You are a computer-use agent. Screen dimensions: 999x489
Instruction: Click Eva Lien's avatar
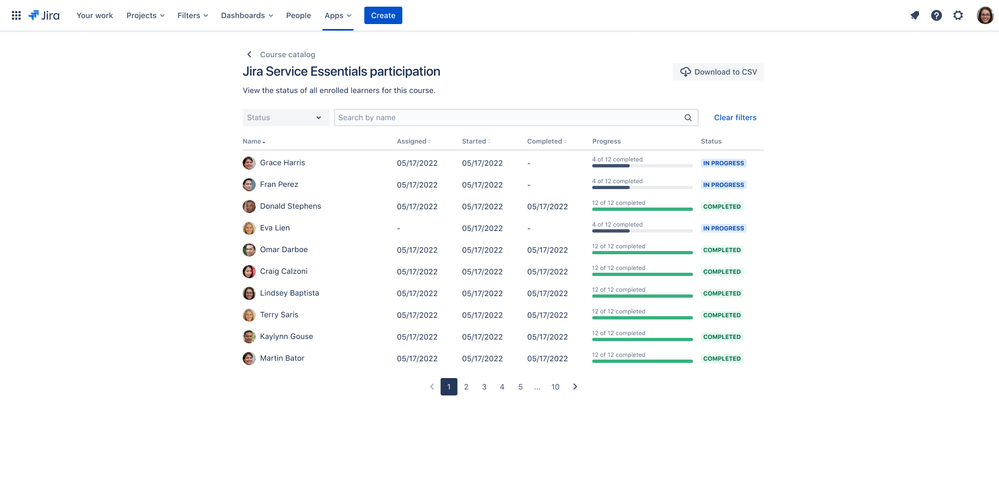tap(249, 228)
